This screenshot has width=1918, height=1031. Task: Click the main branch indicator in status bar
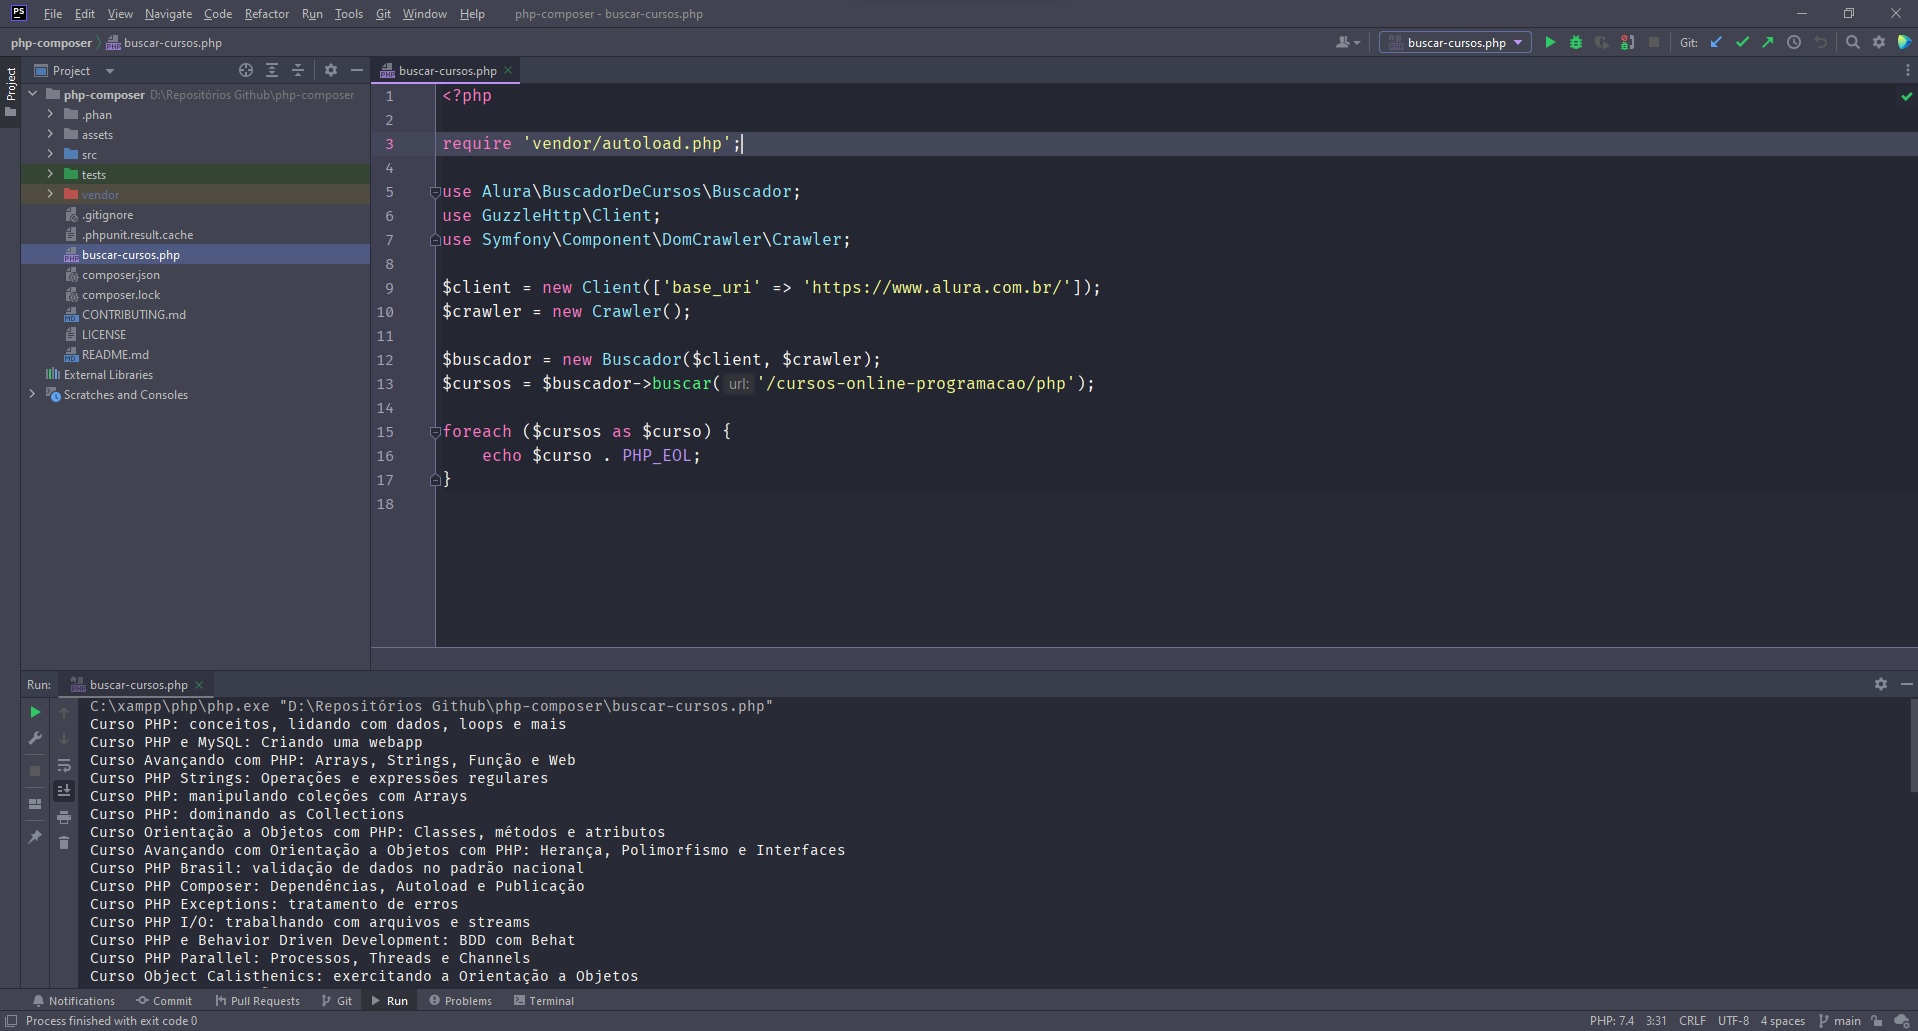1840,1021
